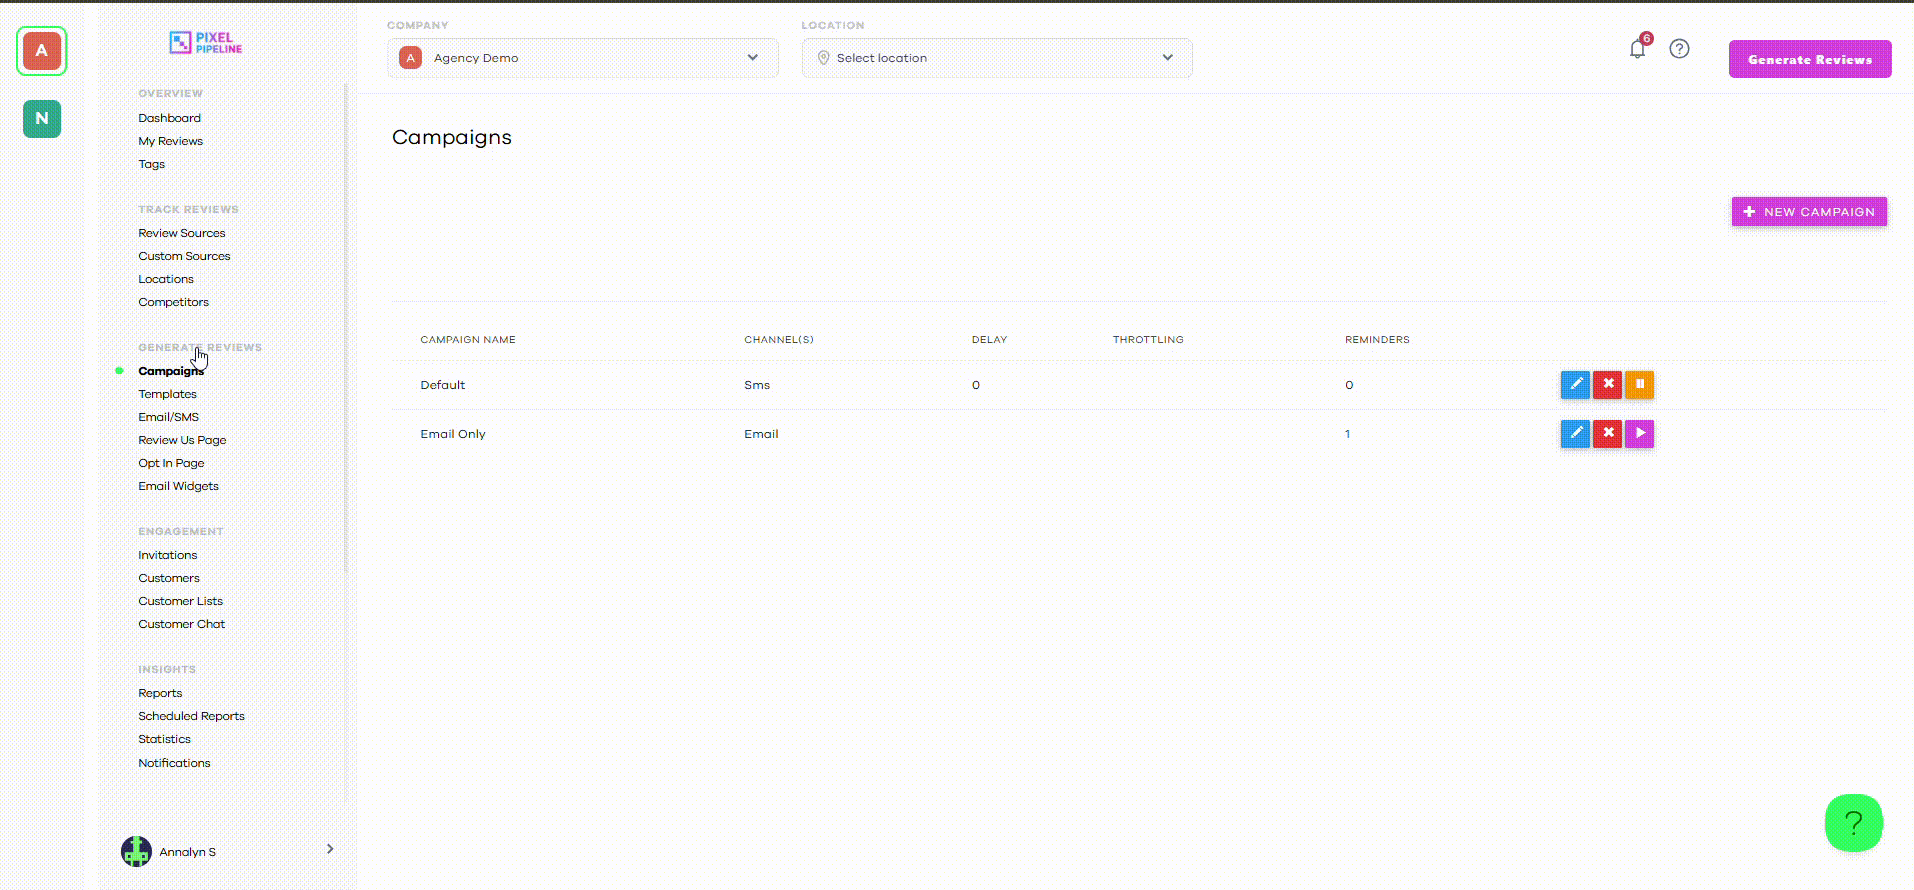Go to Dashboard
1914x890 pixels.
click(170, 118)
